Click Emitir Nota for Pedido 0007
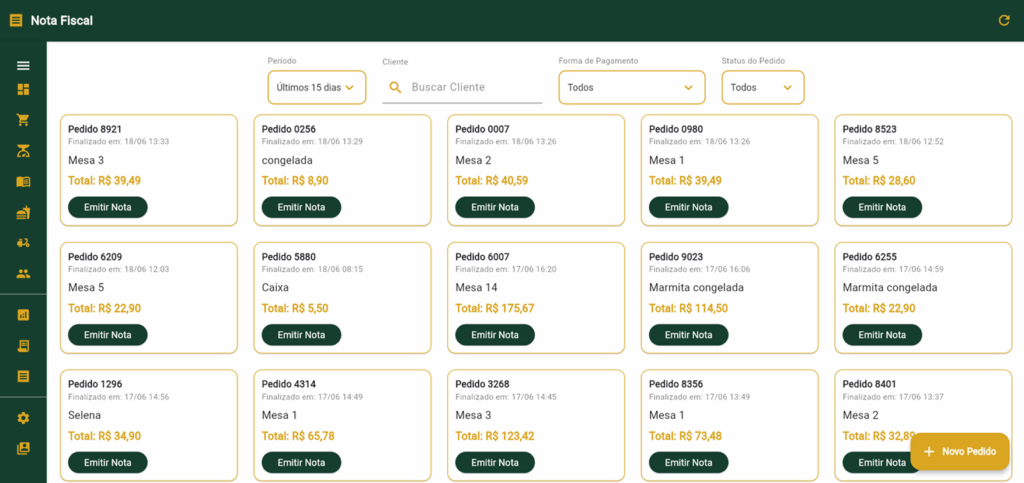The width and height of the screenshot is (1024, 483). click(x=495, y=207)
